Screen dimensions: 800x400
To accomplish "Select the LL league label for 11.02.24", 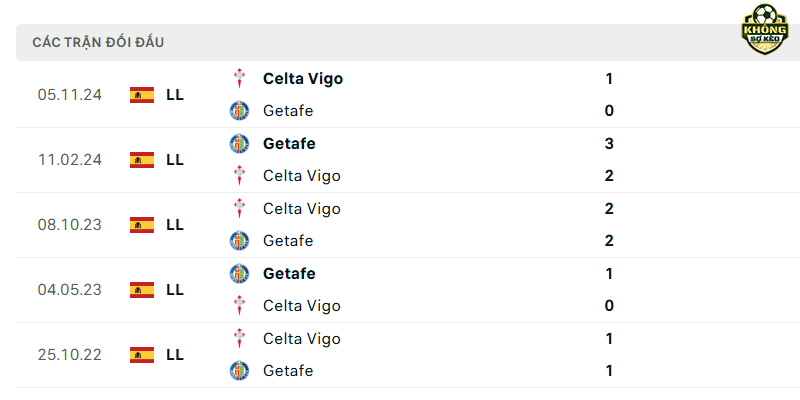I will point(175,160).
